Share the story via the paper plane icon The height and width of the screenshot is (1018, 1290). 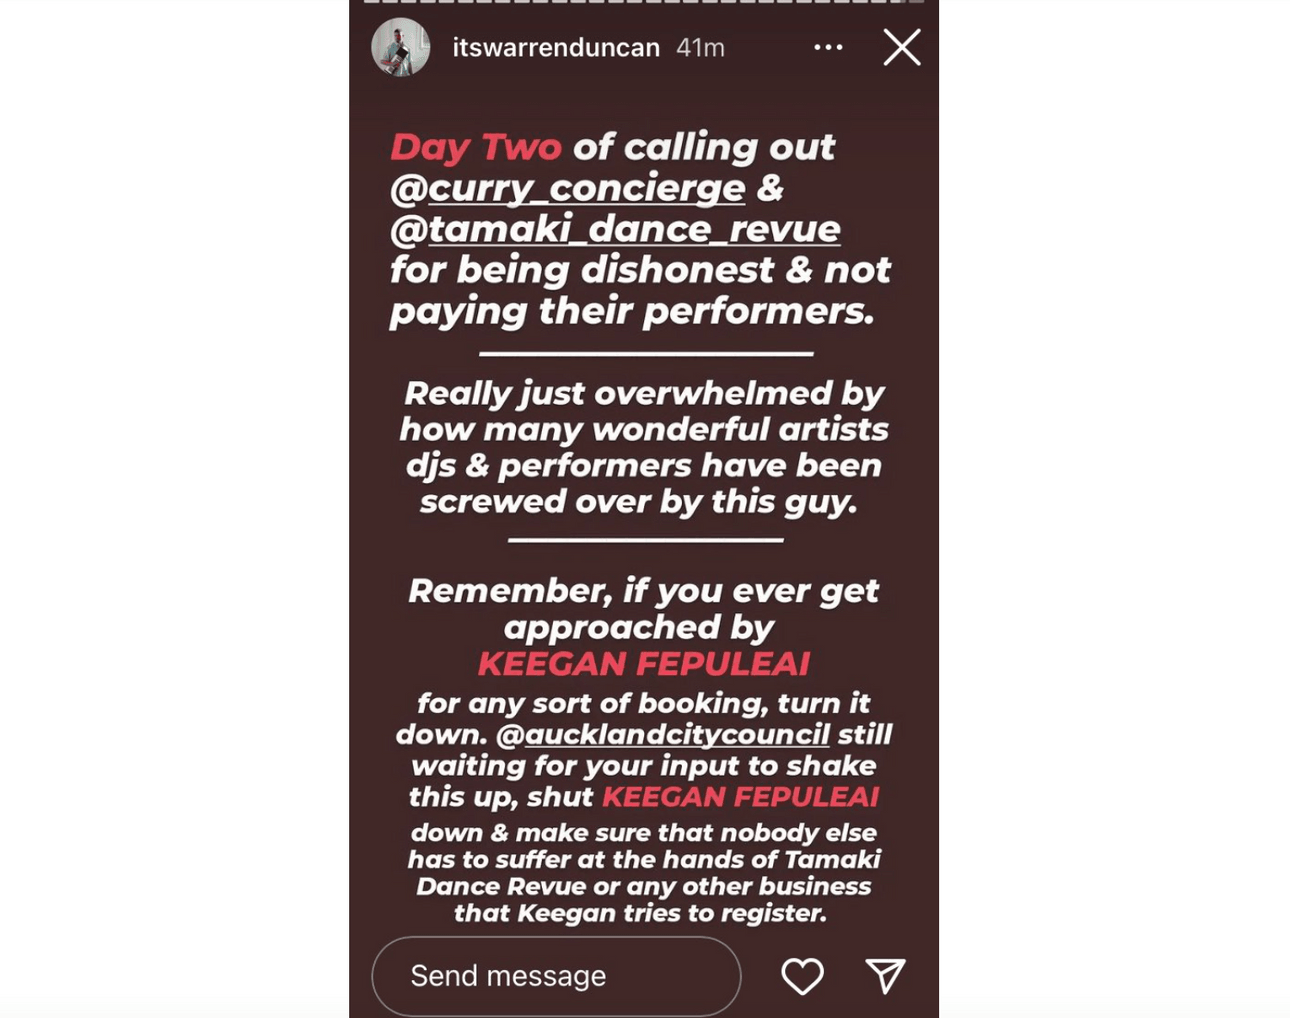(x=885, y=976)
